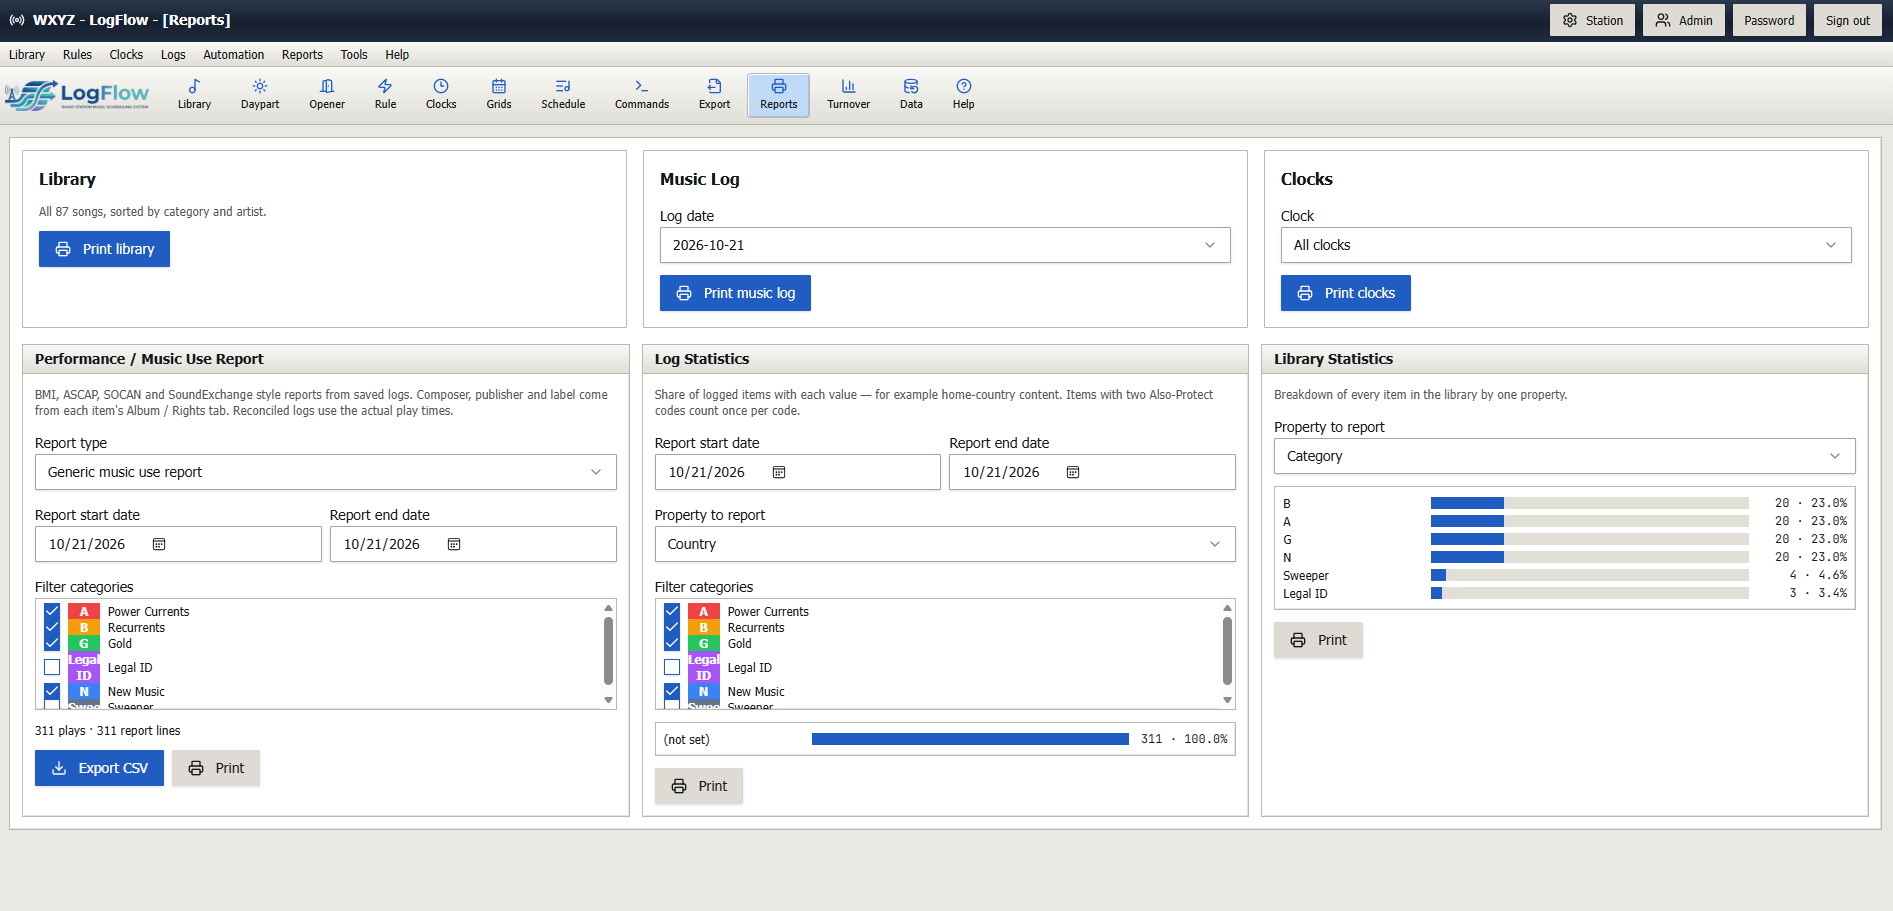Viewport: 1893px width, 911px height.
Task: Click the Log Statistics report start date field
Action: [x=798, y=472]
